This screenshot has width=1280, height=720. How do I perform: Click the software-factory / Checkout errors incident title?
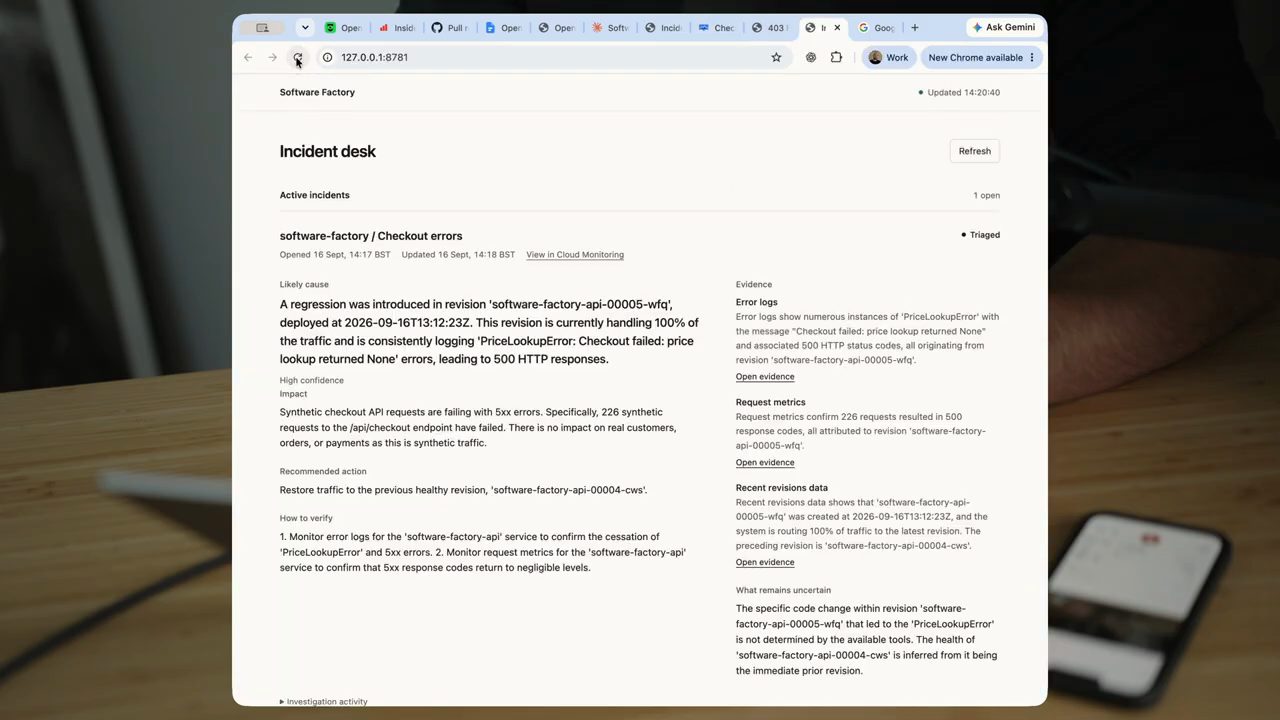pos(371,236)
